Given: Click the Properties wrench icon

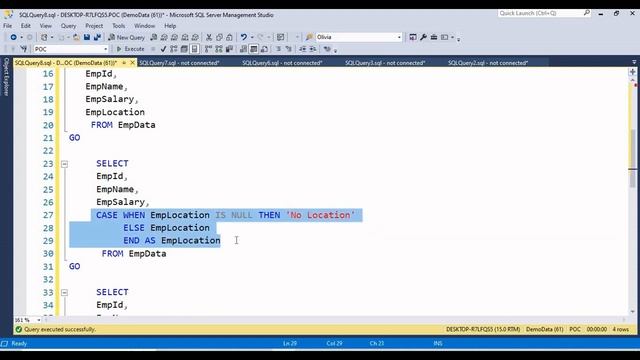Looking at the screenshot, I should pyautogui.click(x=423, y=37).
